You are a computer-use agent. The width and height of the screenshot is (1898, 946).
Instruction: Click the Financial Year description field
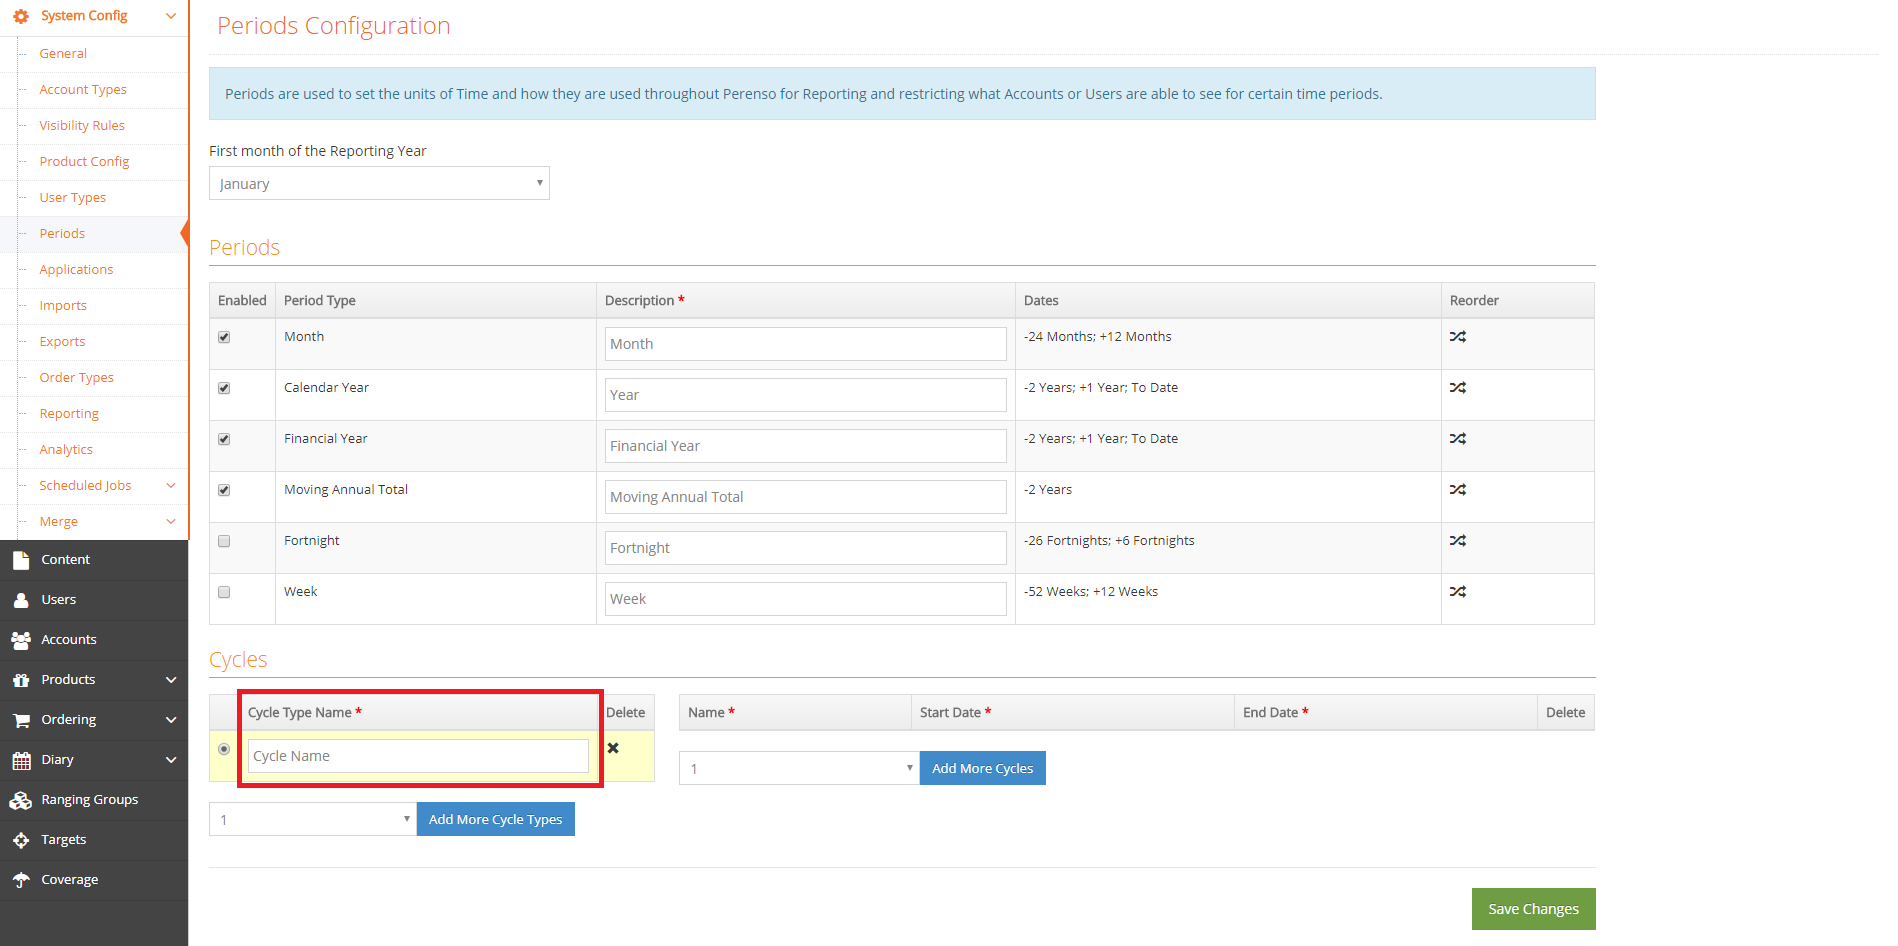coord(806,446)
